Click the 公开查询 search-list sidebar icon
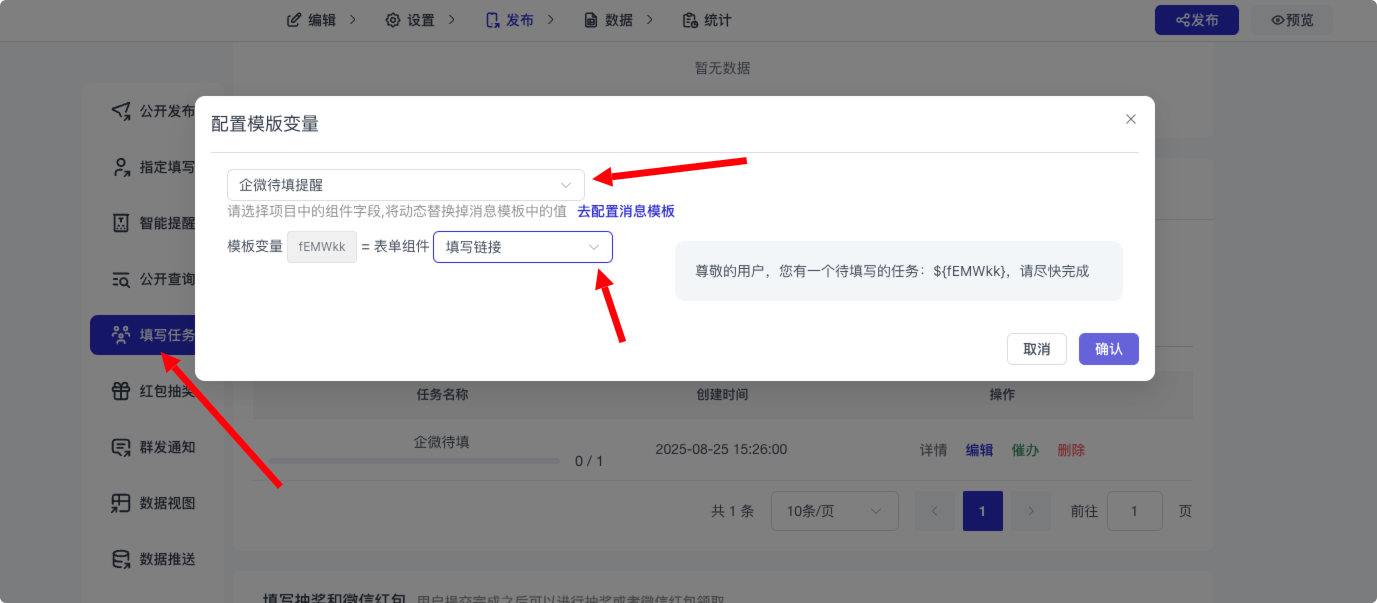Viewport: 1377px width, 603px height. pyautogui.click(x=121, y=279)
